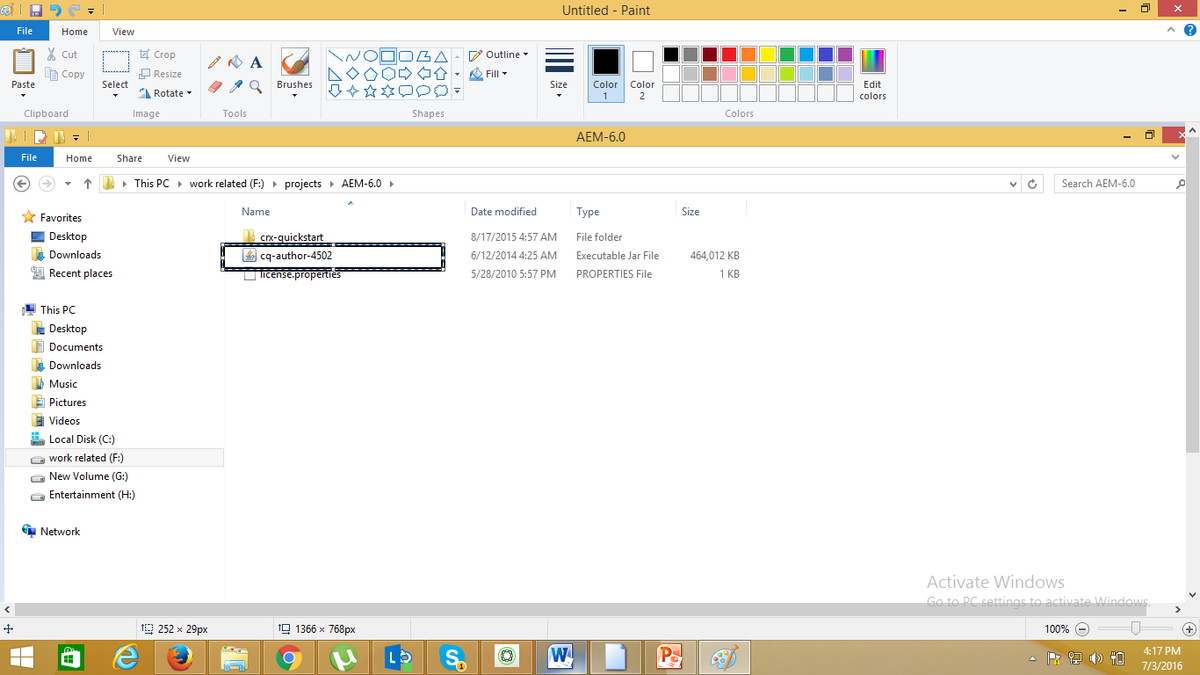
Task: Switch to Paint Home tab
Action: tap(74, 31)
